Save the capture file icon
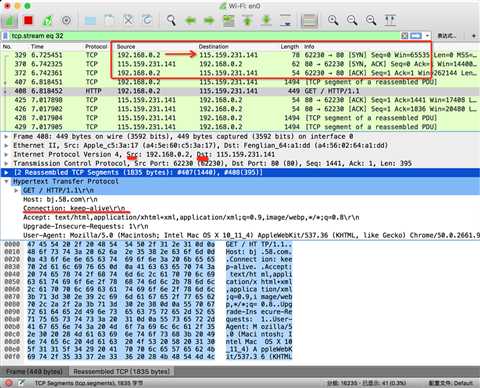This screenshot has height=388, width=480. (x=109, y=21)
